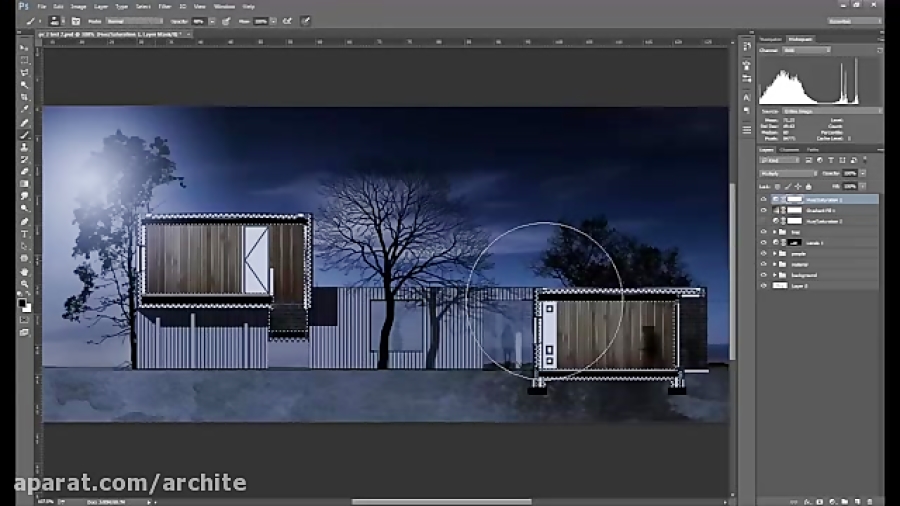Toggle Quick Mask mode in toolbox
This screenshot has width=900, height=506.
point(24,320)
